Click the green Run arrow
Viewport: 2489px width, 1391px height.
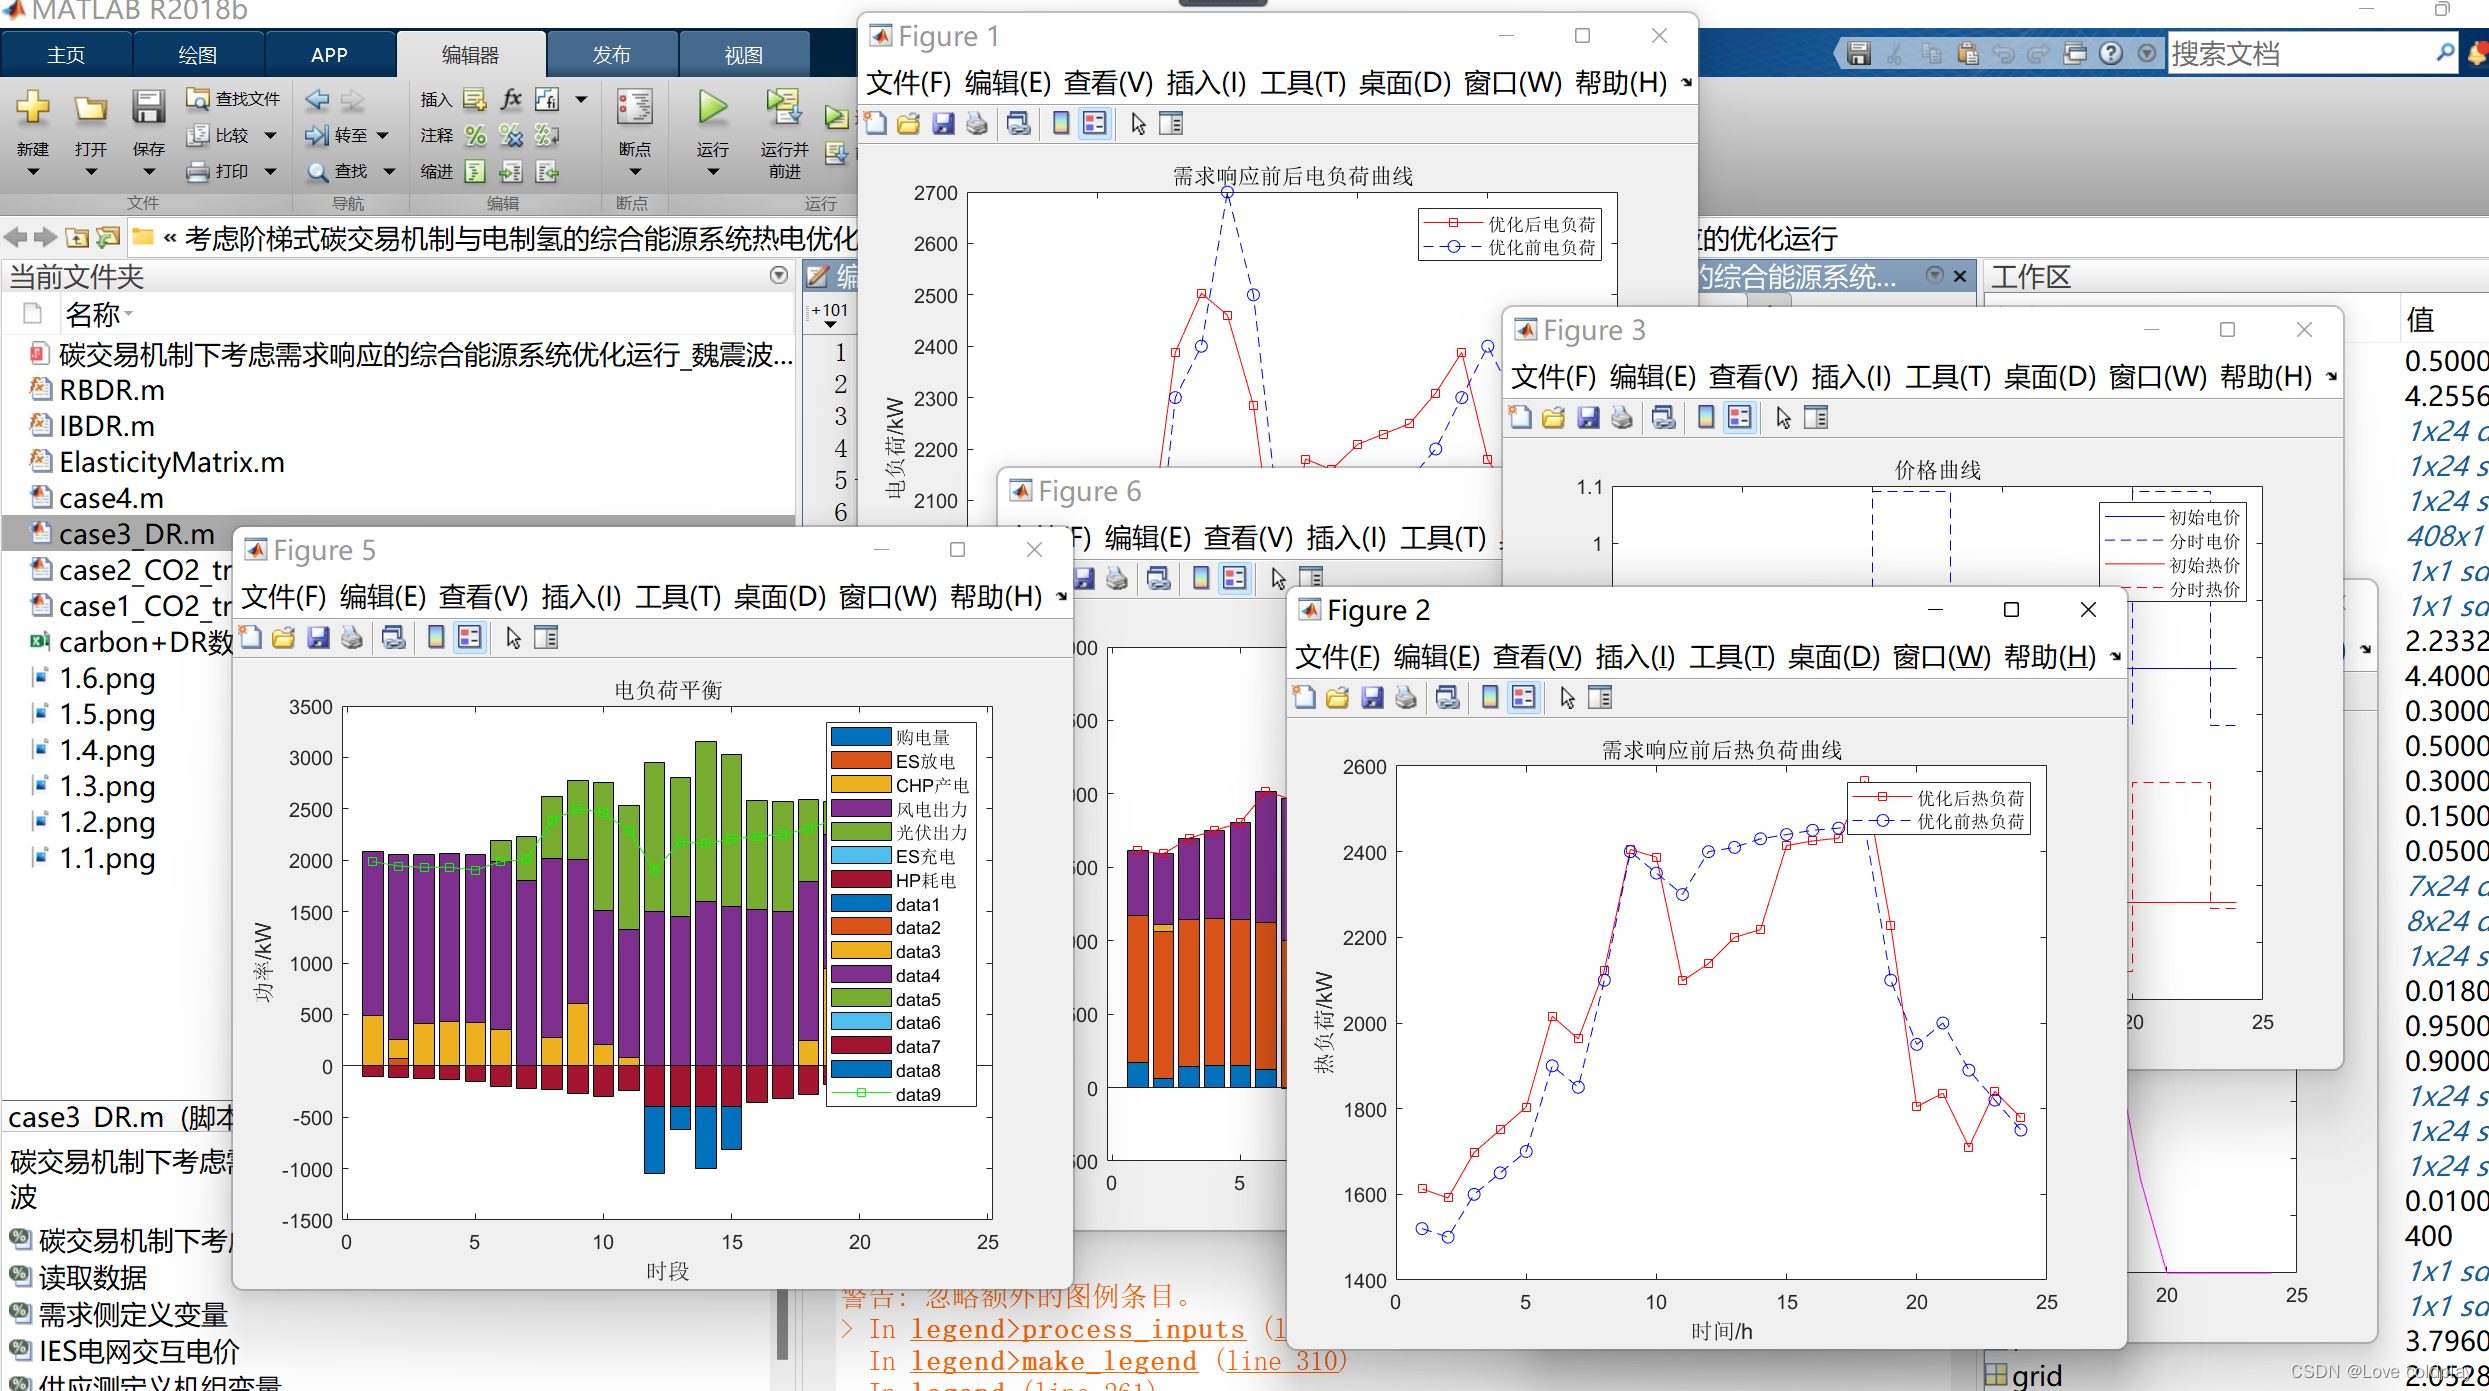pos(712,107)
